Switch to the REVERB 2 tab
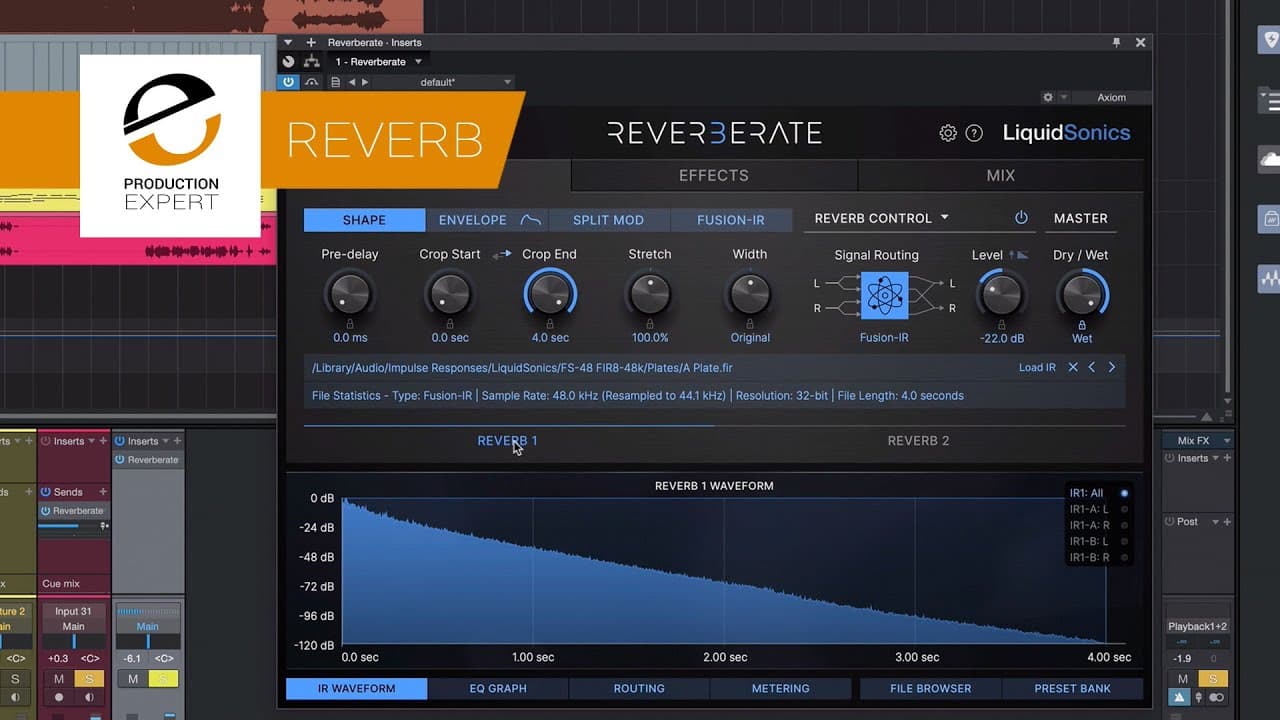 click(918, 441)
